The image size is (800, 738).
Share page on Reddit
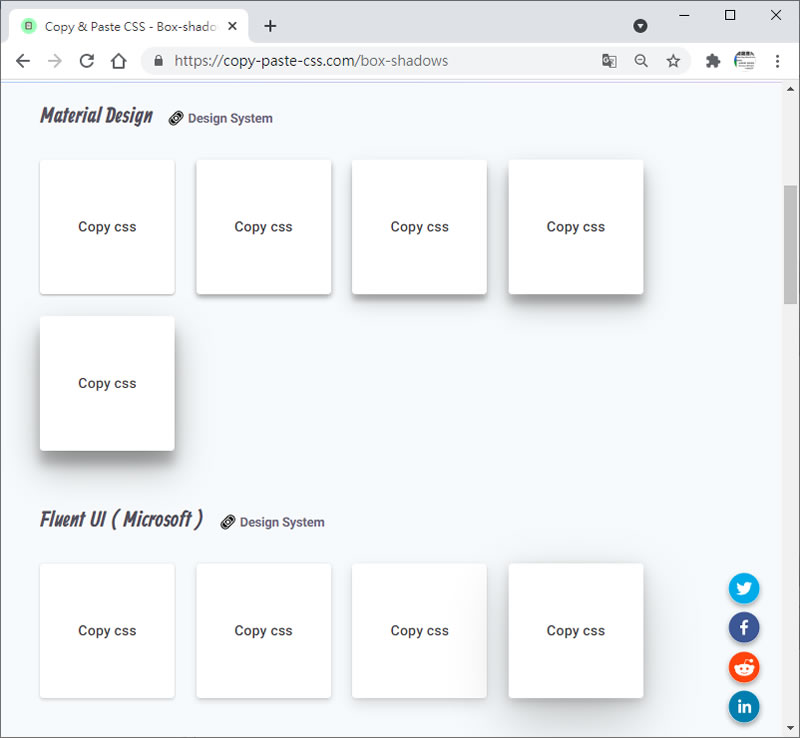point(744,667)
